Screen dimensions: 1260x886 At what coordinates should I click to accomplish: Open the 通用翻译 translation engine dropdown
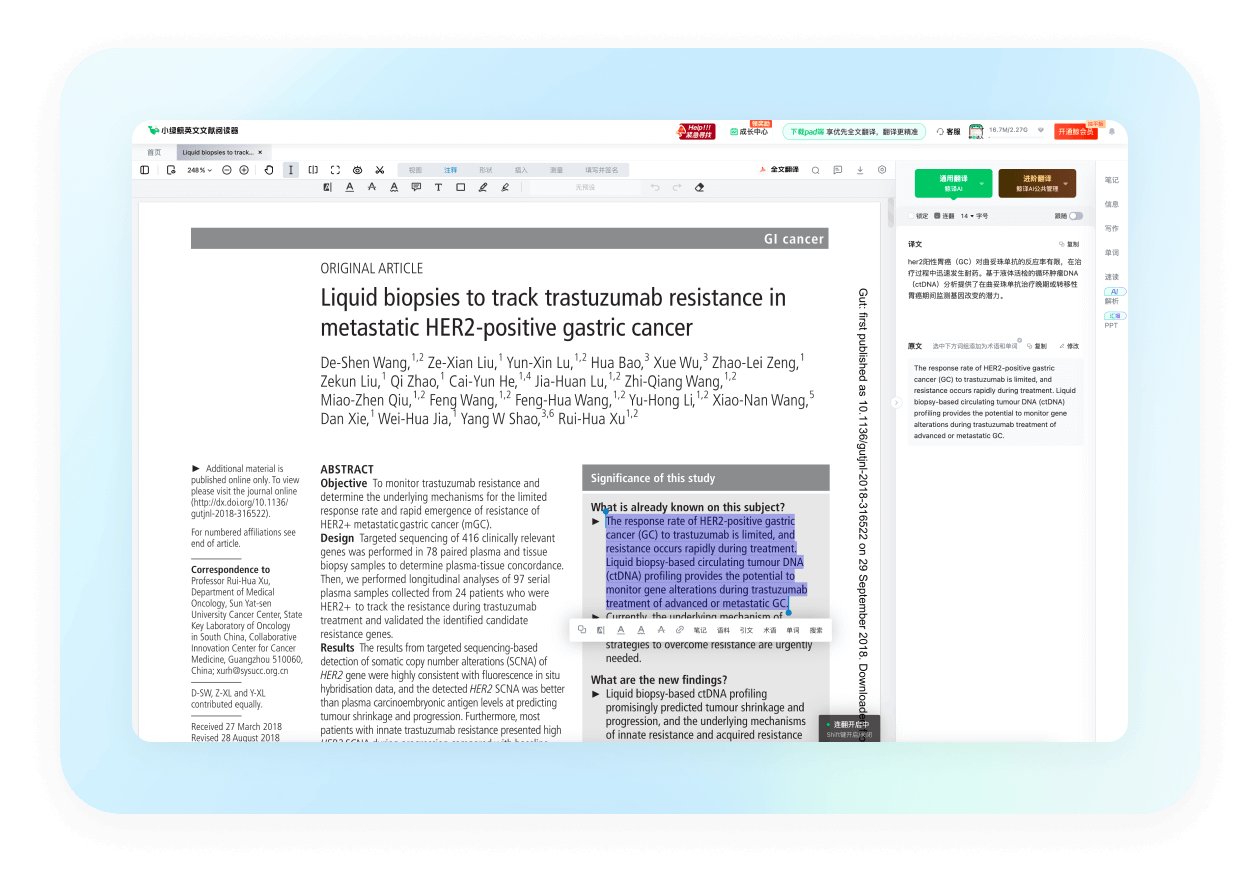click(953, 183)
